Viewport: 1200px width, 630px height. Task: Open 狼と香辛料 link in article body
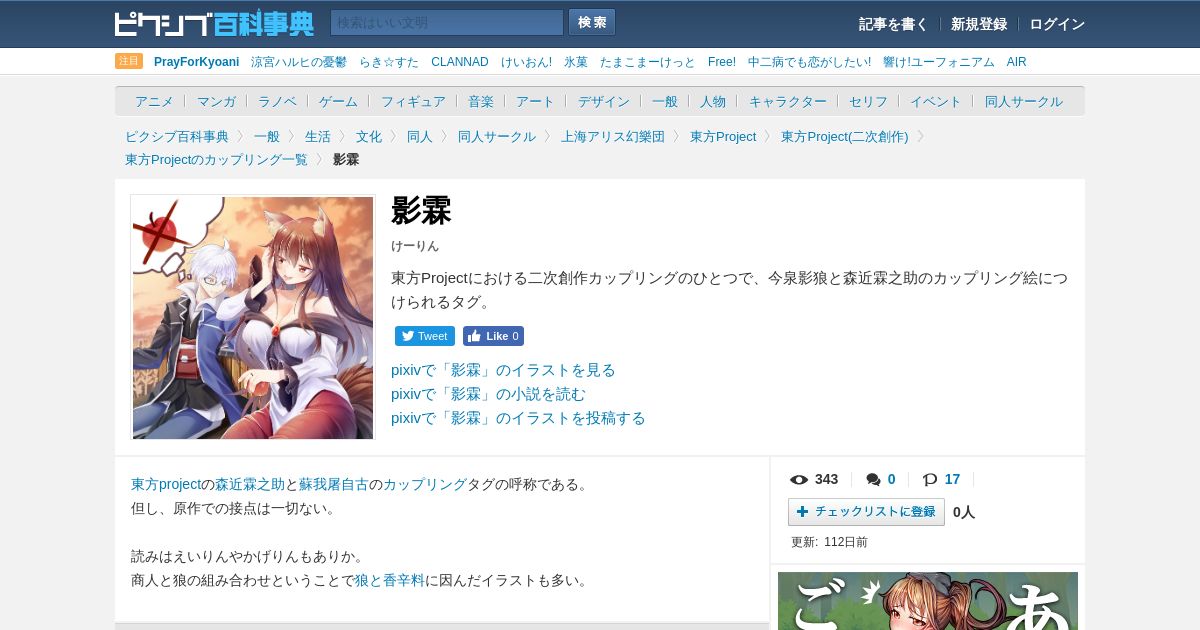click(390, 580)
